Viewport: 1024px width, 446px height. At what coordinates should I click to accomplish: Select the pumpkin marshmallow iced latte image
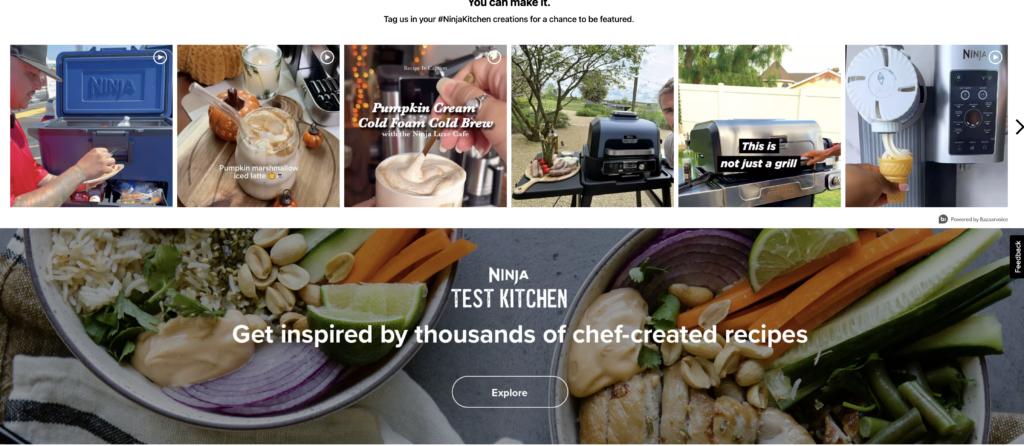(259, 126)
